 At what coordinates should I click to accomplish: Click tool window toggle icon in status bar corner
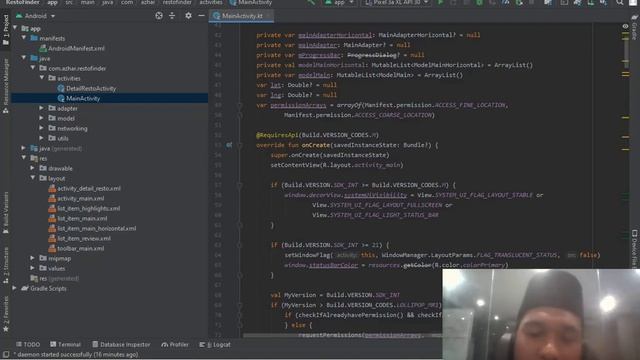(x=6, y=354)
